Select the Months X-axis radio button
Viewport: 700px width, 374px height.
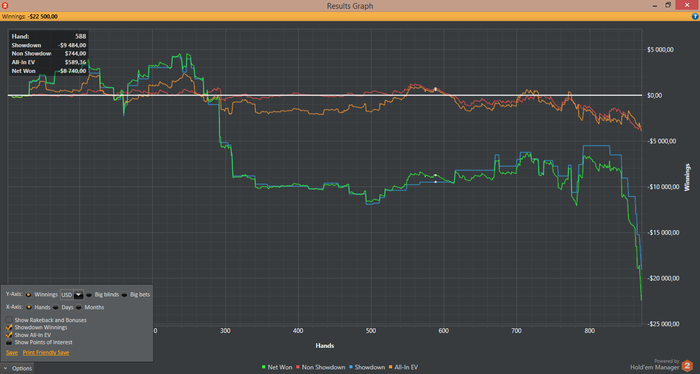[79, 307]
